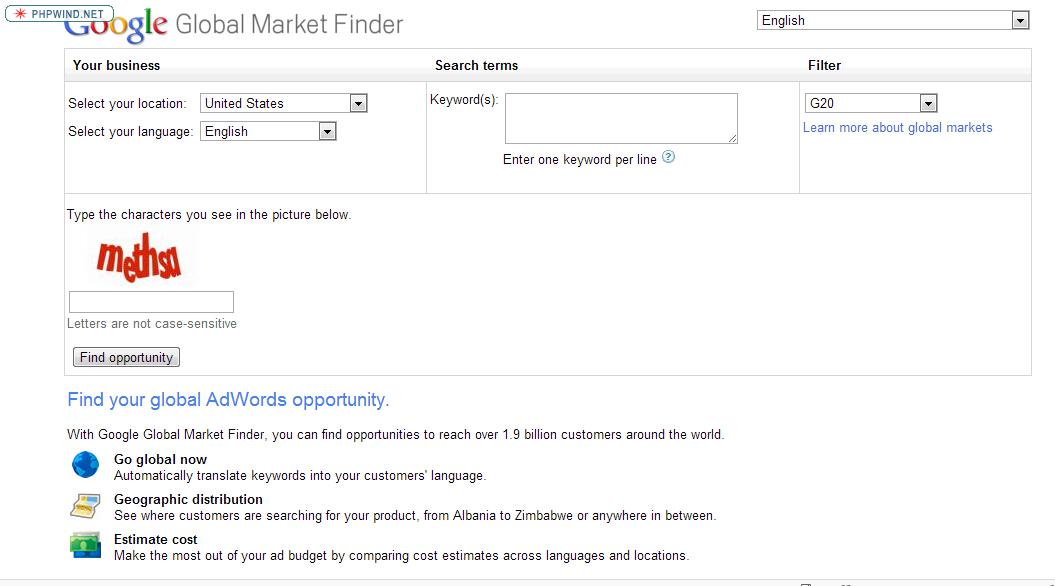Click the Global Market Finder title text
This screenshot has width=1055, height=586.
coord(289,25)
